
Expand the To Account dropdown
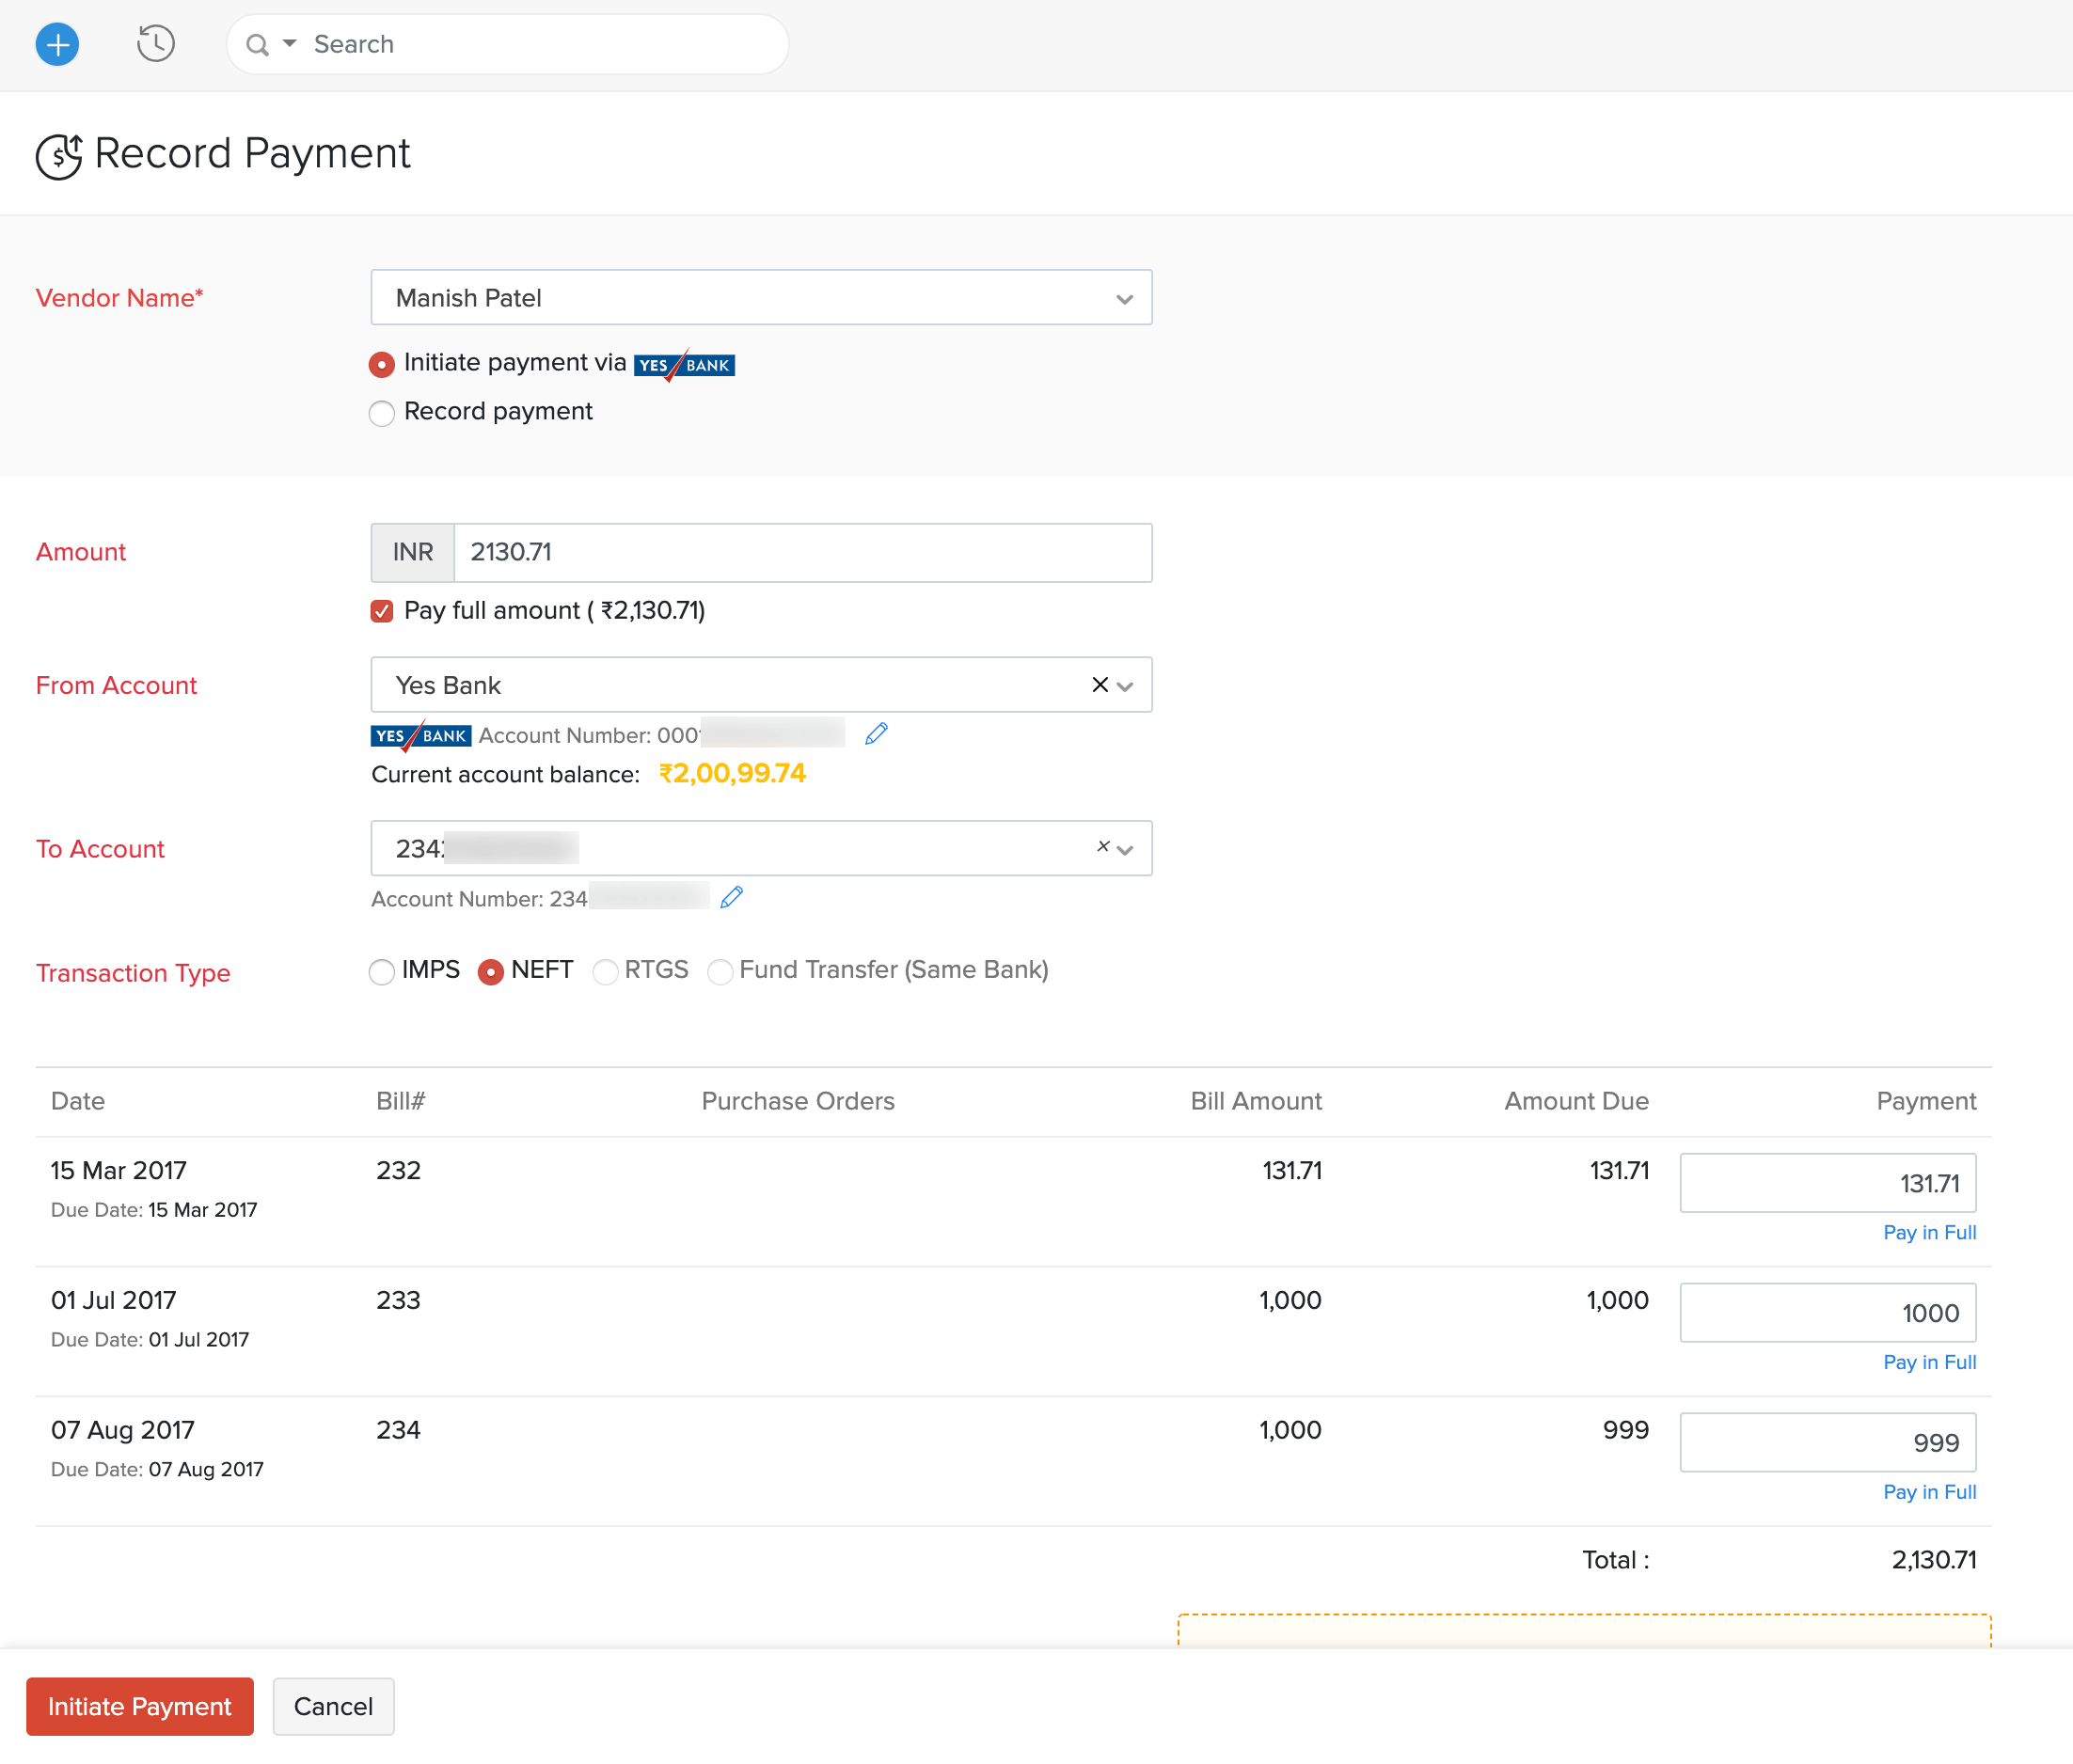coord(1130,849)
